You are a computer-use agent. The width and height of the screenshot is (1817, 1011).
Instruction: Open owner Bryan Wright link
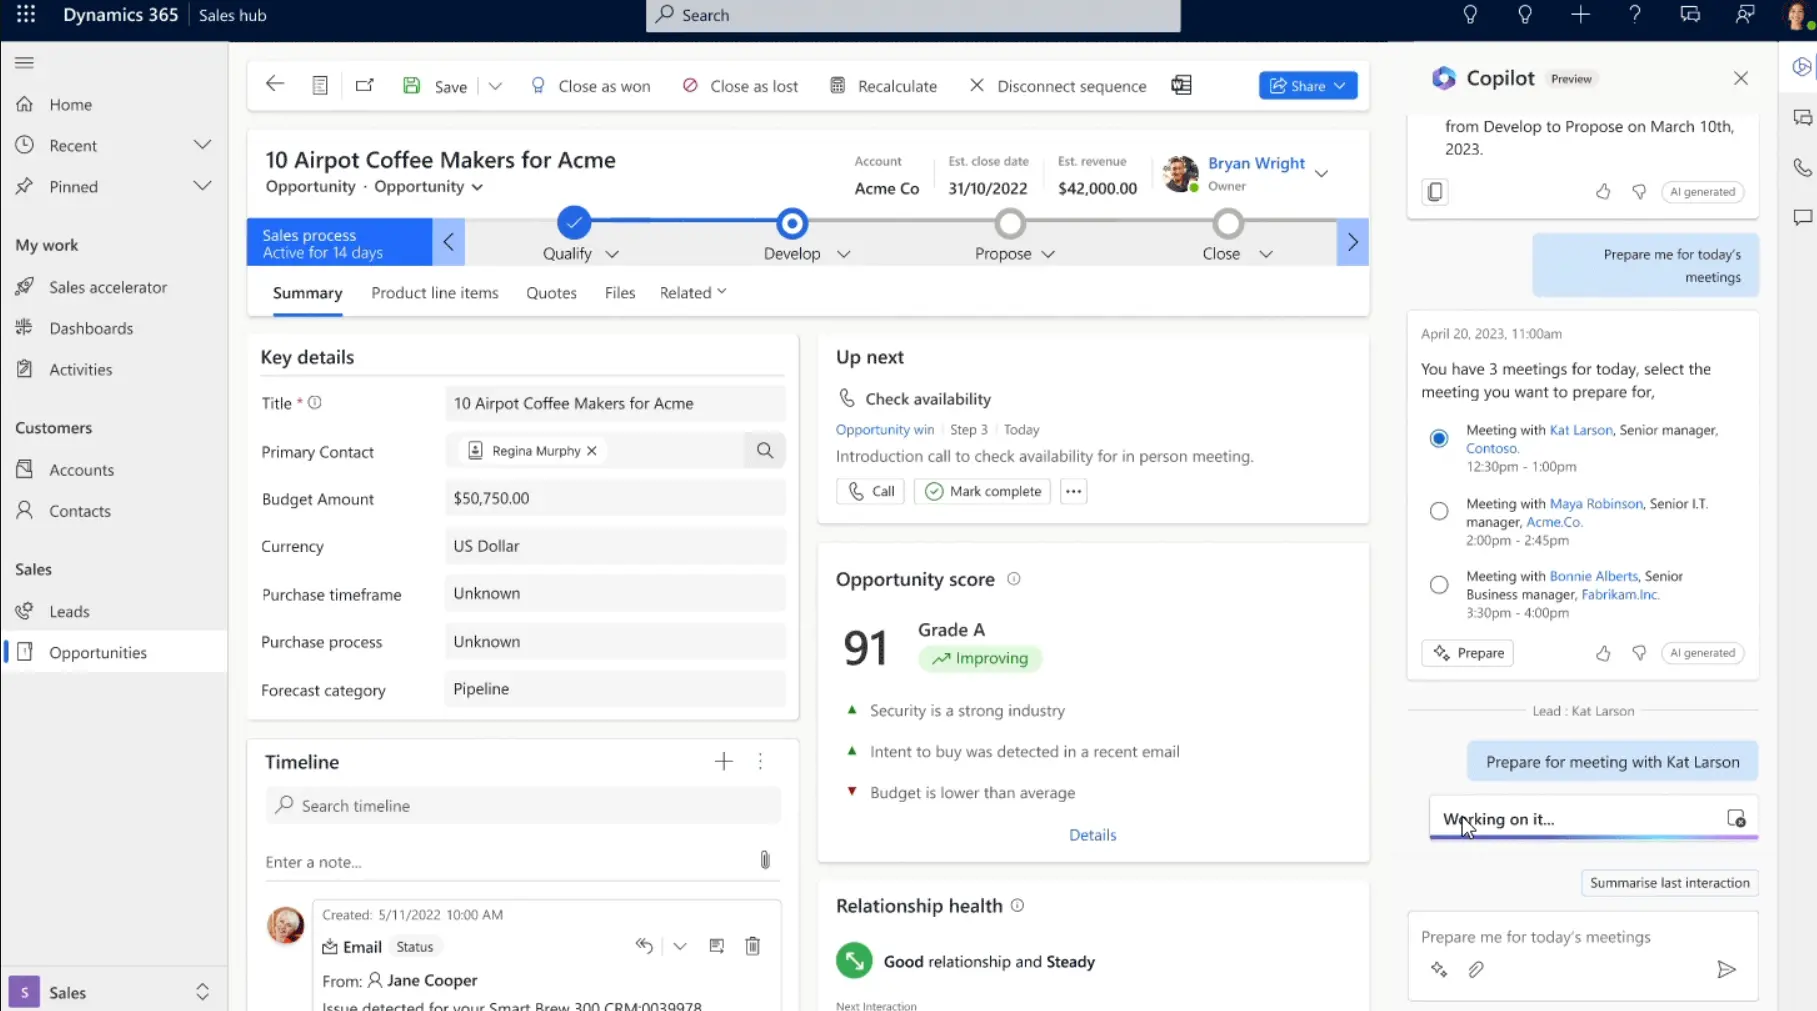(x=1256, y=163)
